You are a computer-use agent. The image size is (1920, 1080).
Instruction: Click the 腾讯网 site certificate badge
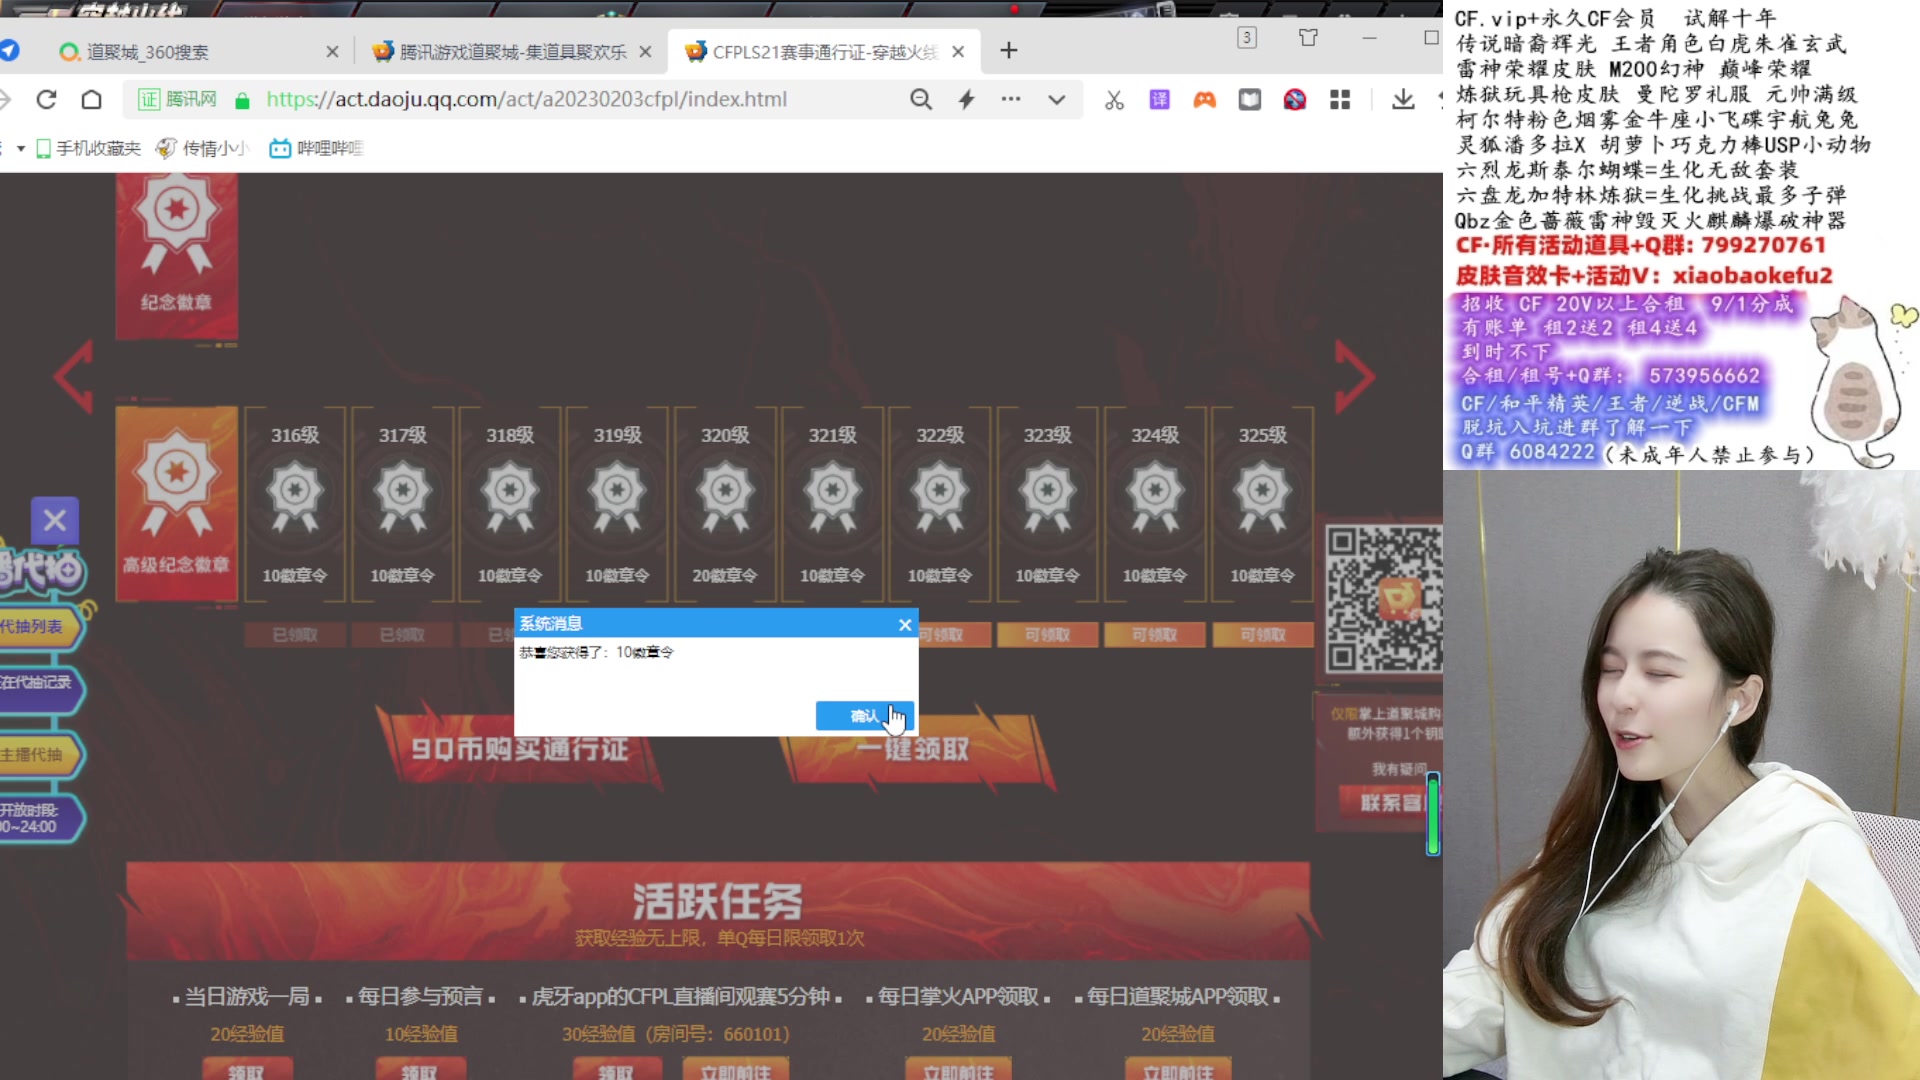click(177, 99)
